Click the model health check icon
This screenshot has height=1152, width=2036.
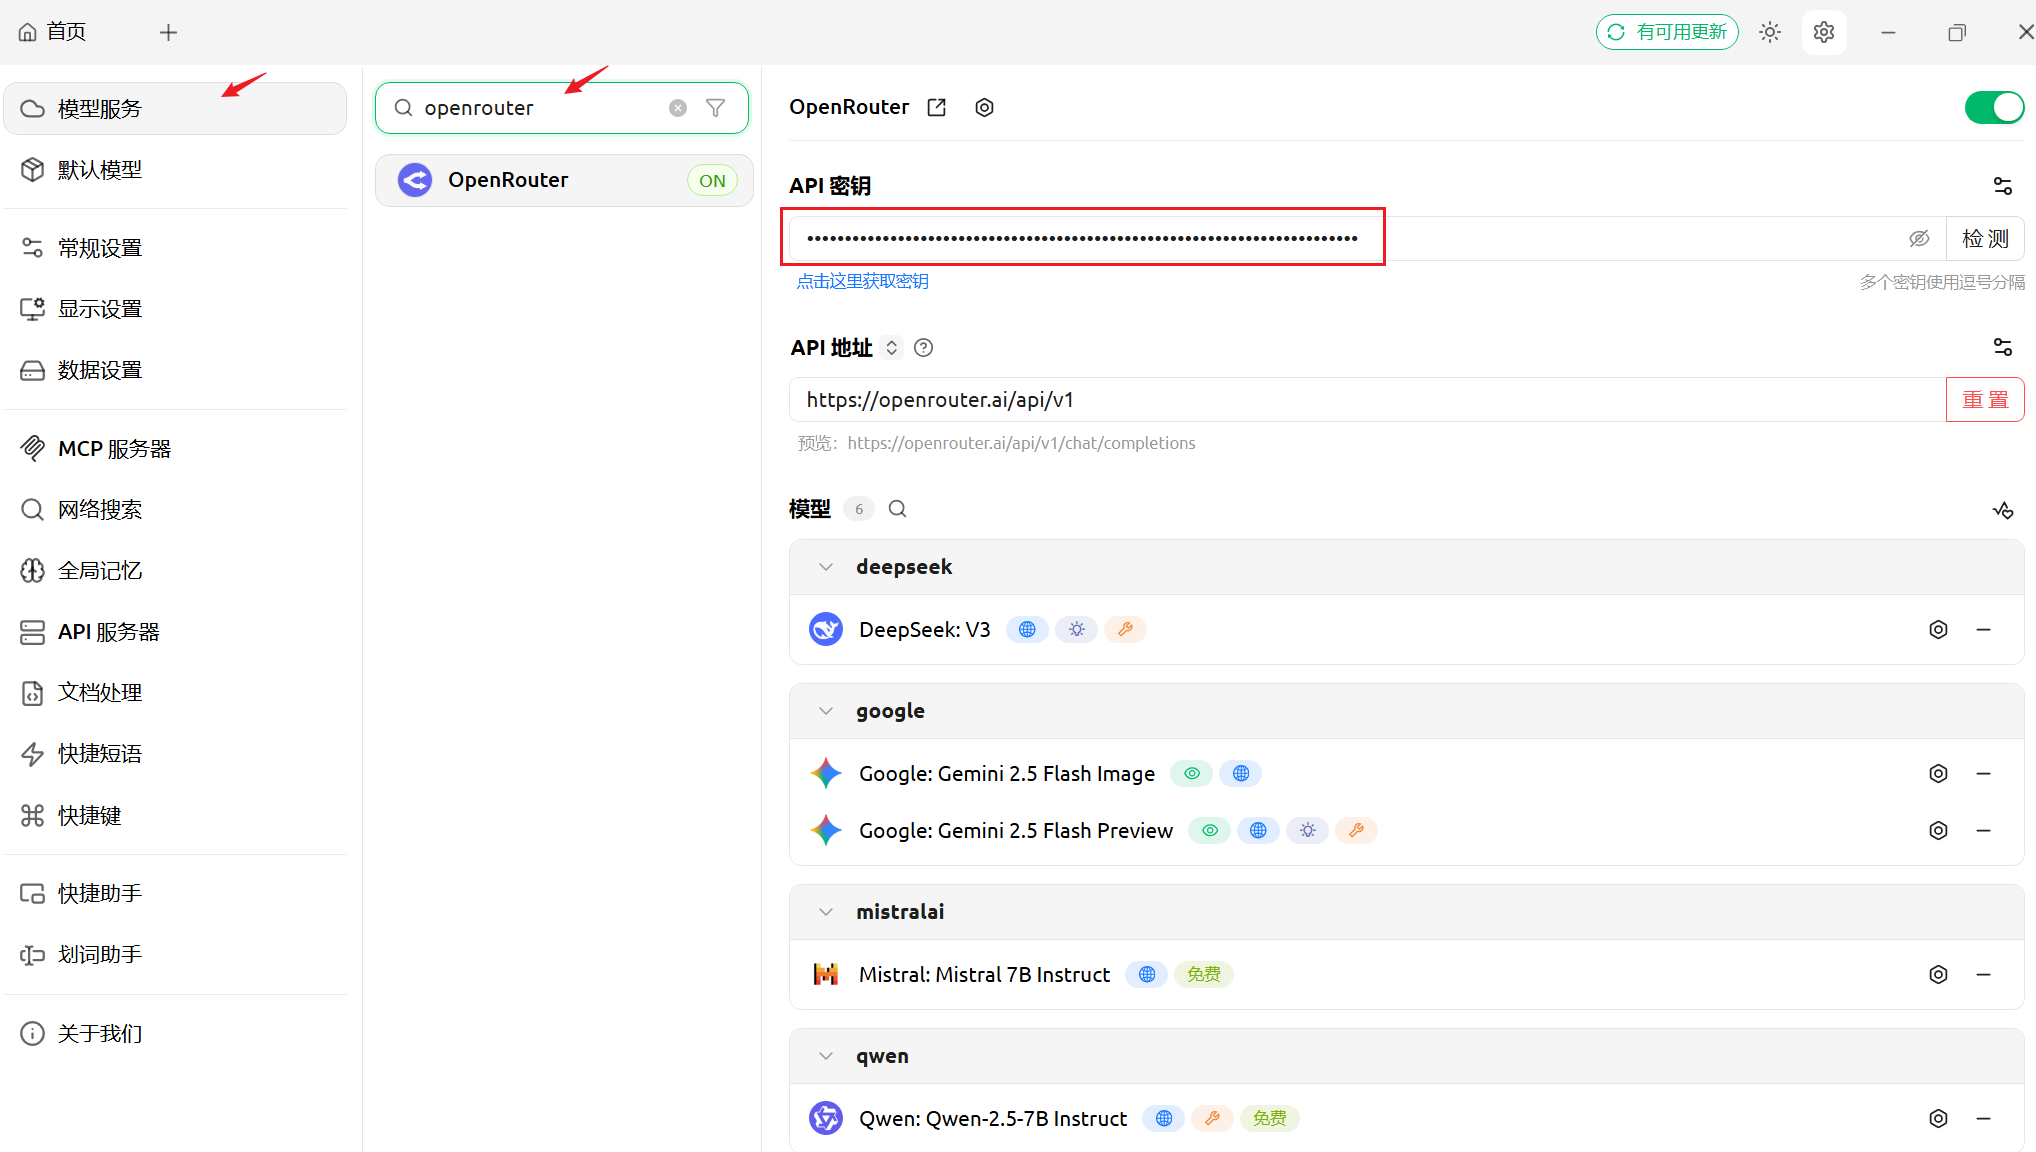(2002, 510)
